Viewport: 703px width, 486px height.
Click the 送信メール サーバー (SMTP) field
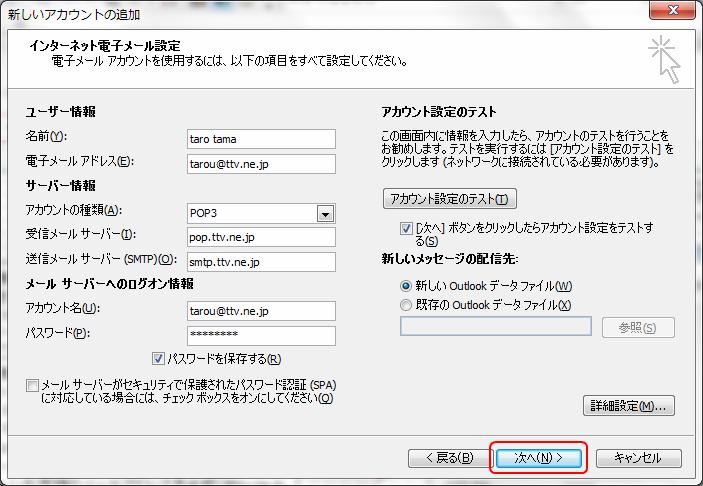click(261, 262)
